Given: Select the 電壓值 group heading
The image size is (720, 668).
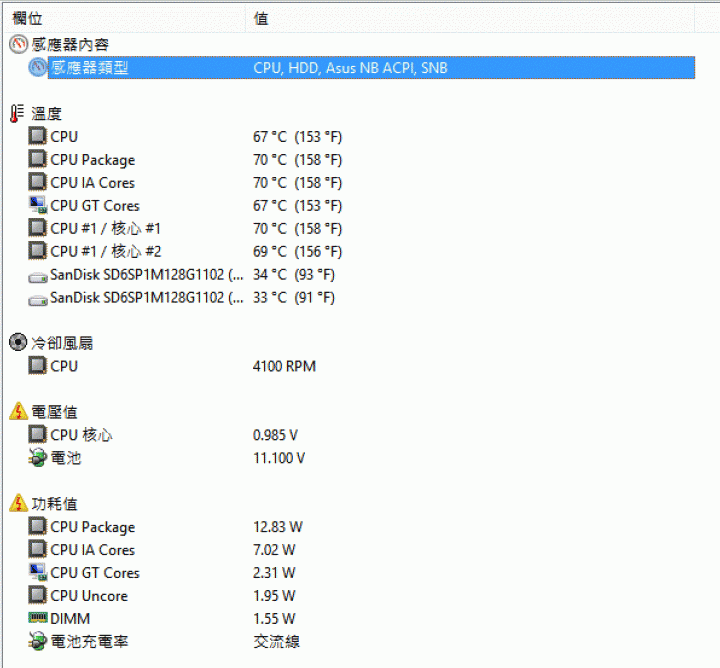Looking at the screenshot, I should (54, 412).
